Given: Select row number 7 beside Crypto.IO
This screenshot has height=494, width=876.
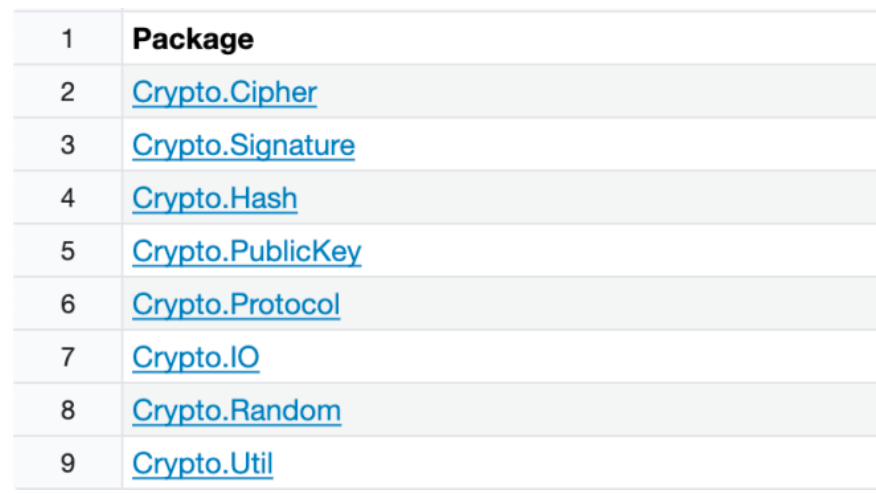Looking at the screenshot, I should 68,357.
